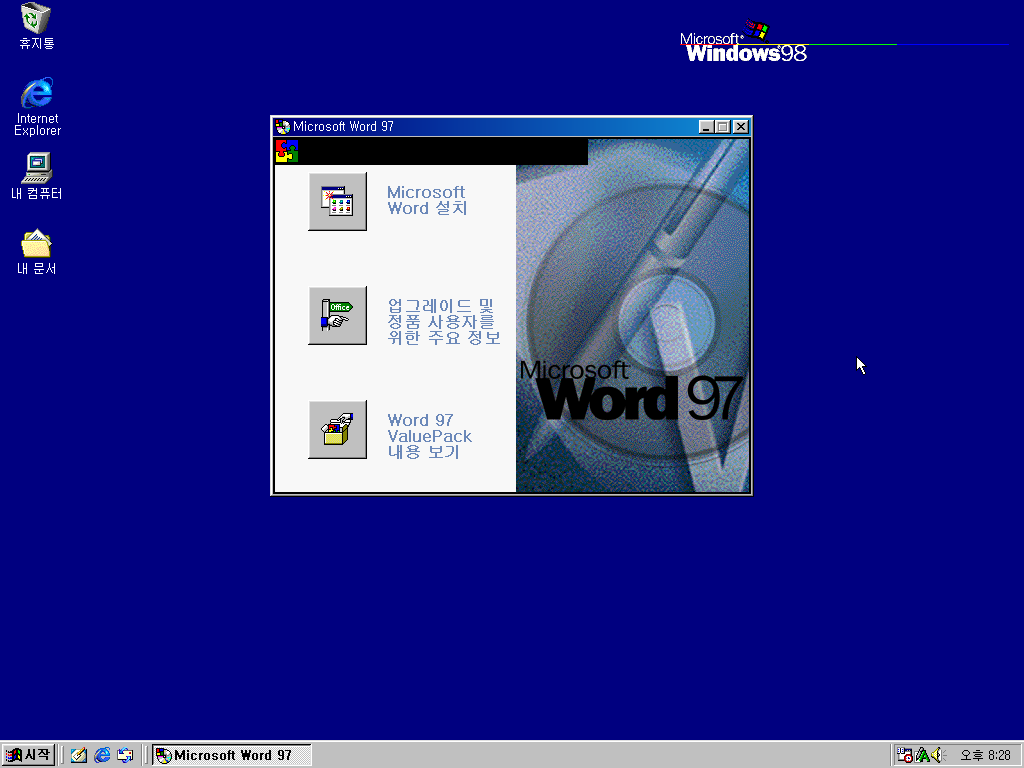This screenshot has width=1024, height=768.
Task: Select the My Computer (내 컴퓨터) icon
Action: (x=37, y=176)
